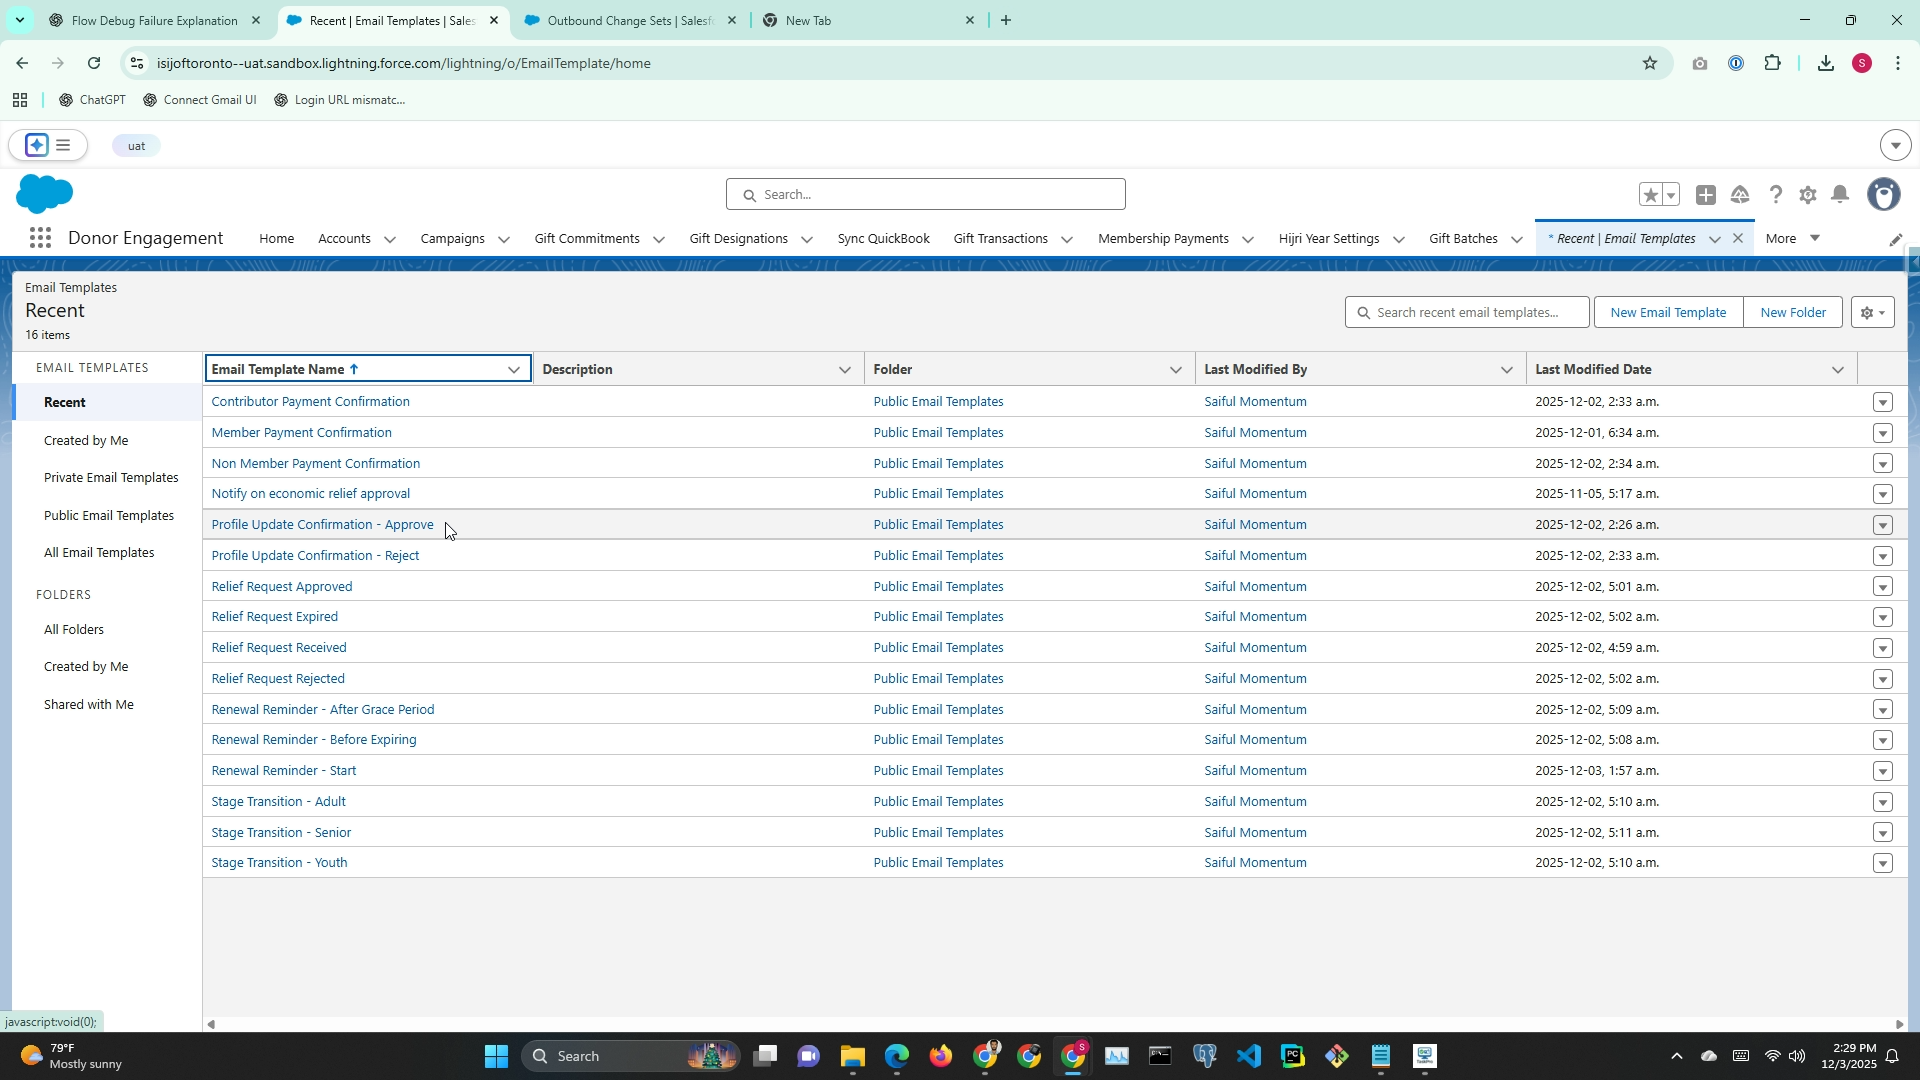
Task: Click the New Email Template button
Action: [x=1668, y=312]
